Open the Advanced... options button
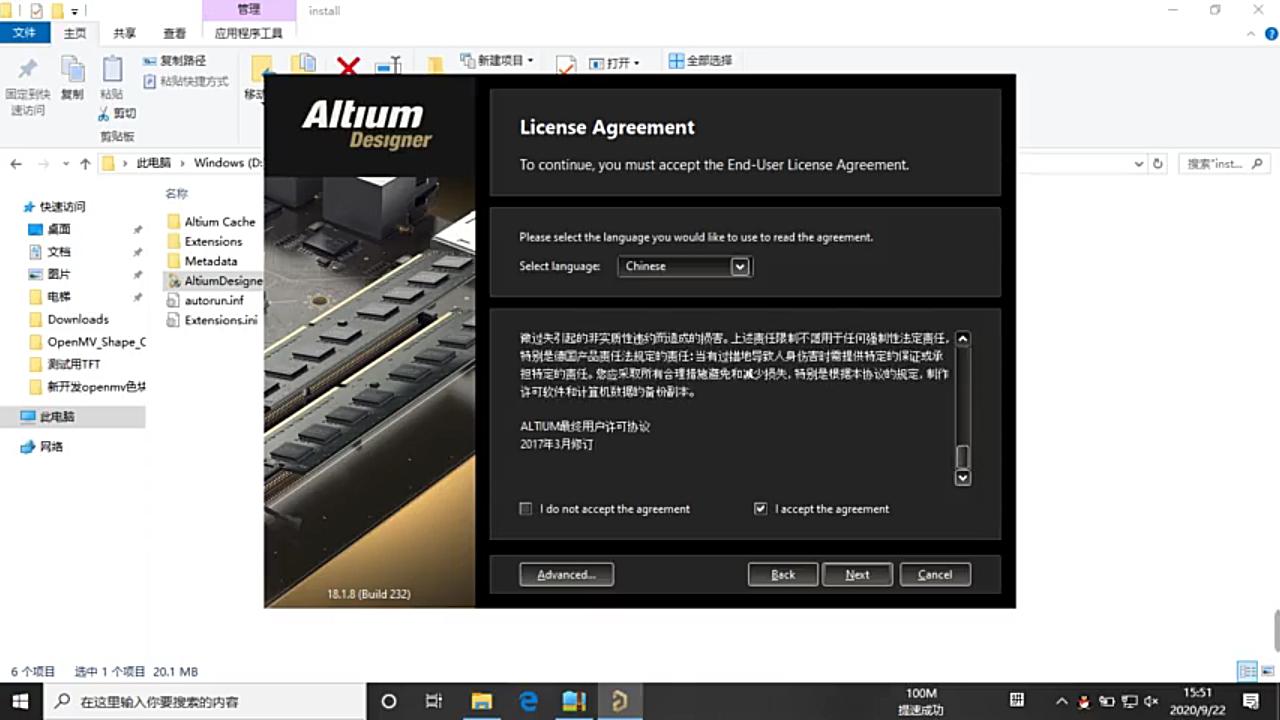Viewport: 1280px width, 720px height. click(566, 575)
